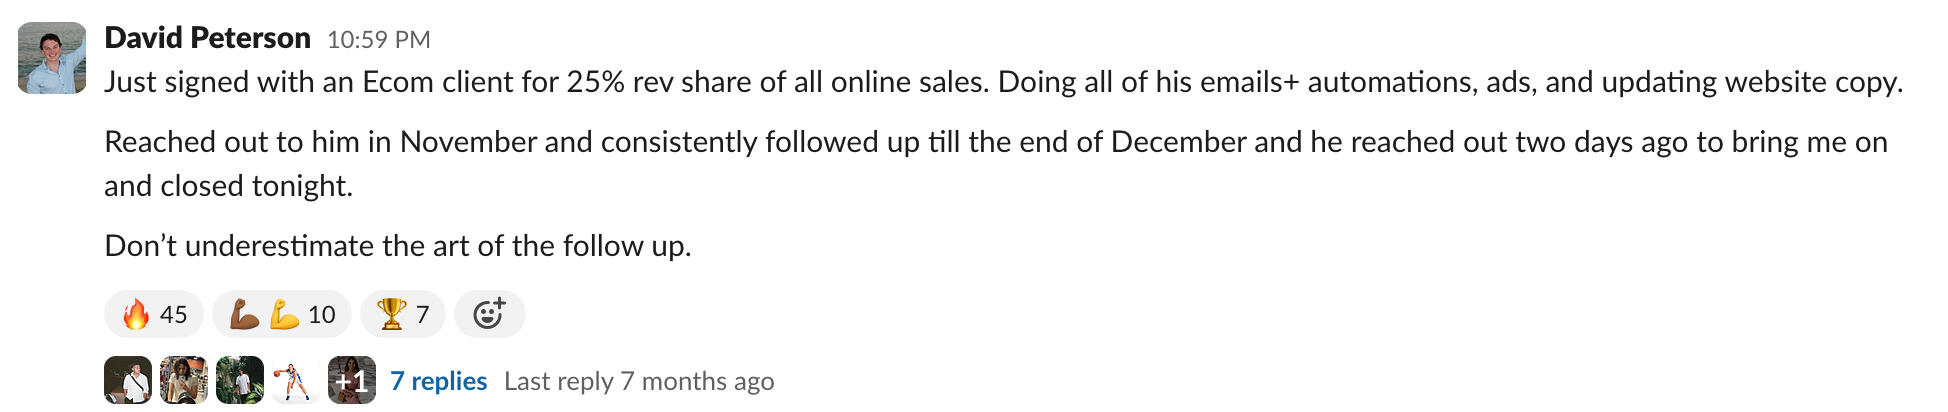Open David Peterson's profile picture
The image size is (1948, 412).
pos(52,58)
